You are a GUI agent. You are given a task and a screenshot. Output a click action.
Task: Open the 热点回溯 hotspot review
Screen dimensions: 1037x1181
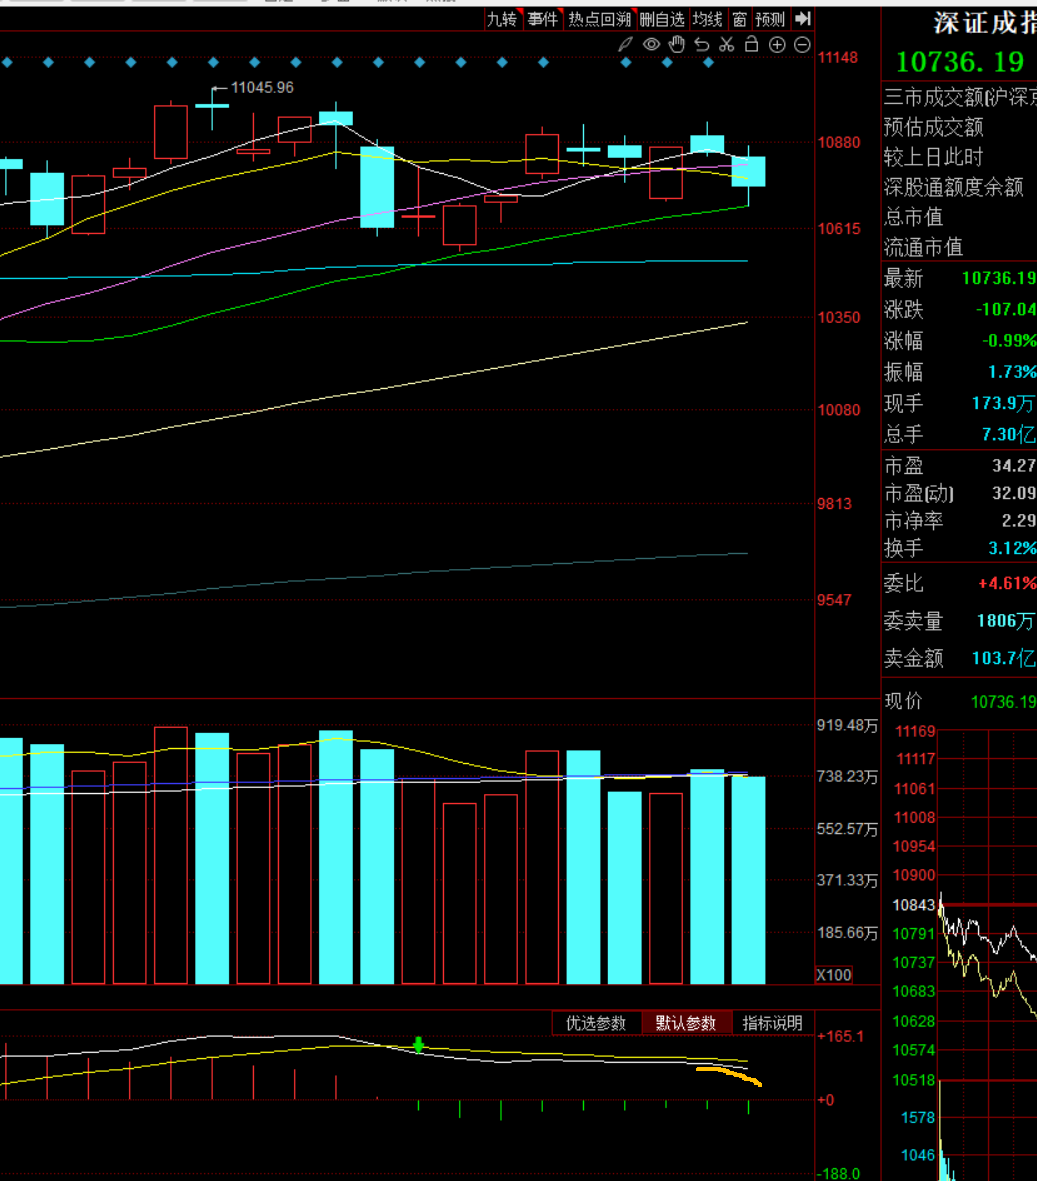pyautogui.click(x=599, y=19)
